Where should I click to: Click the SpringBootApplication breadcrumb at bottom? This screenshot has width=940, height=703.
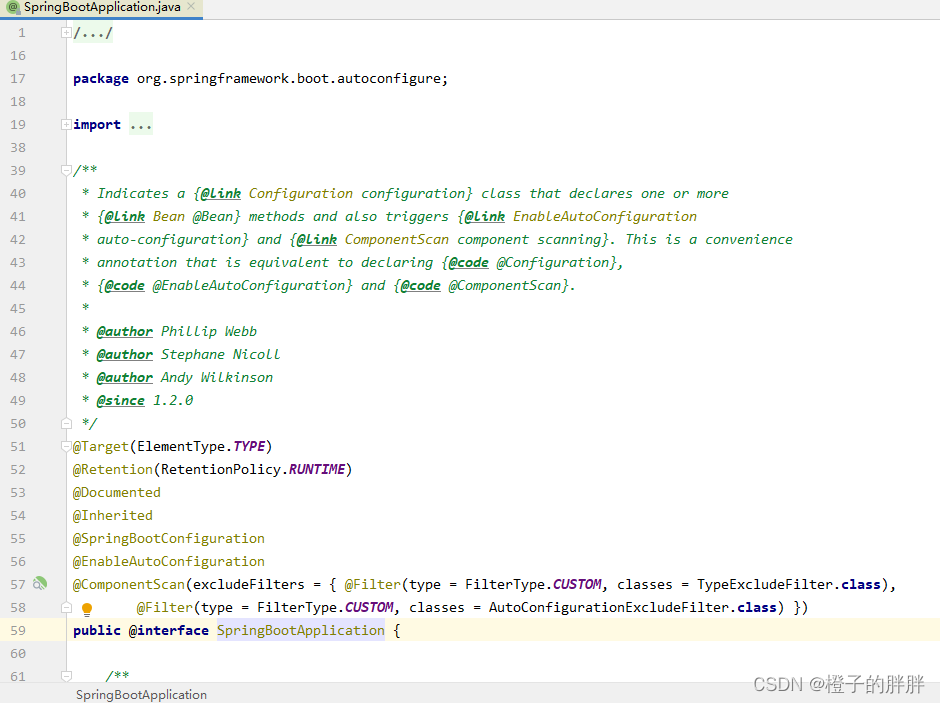pyautogui.click(x=141, y=695)
